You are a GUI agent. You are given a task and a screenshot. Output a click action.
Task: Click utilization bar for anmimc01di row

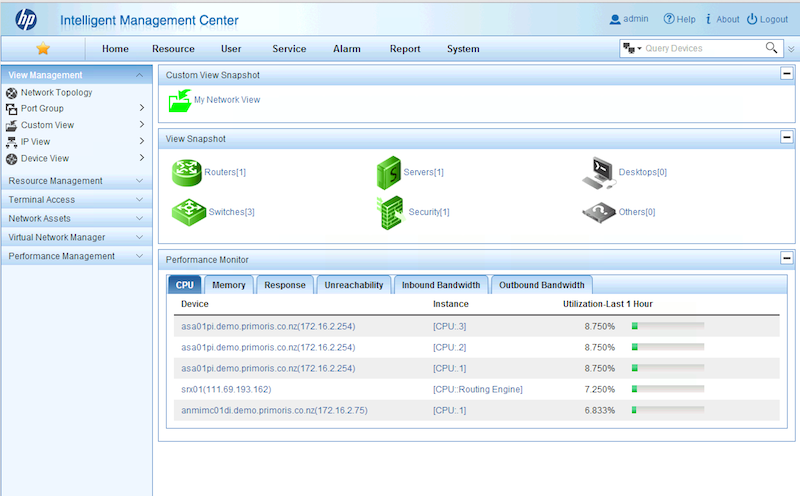coord(668,410)
